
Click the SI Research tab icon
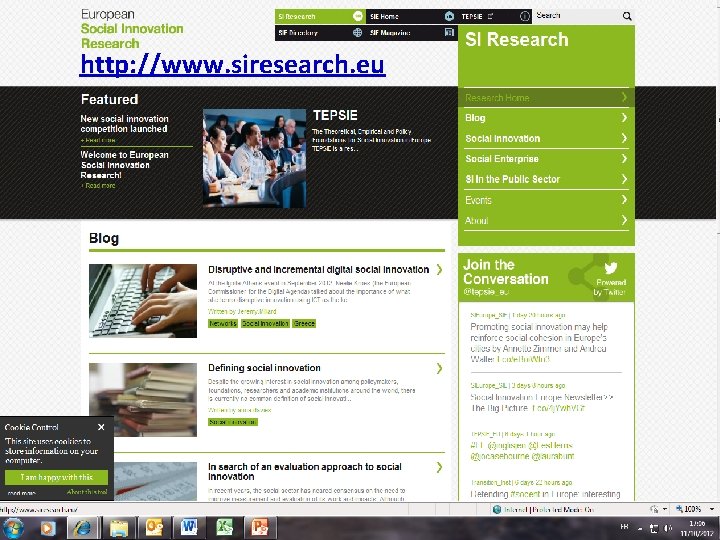358,17
